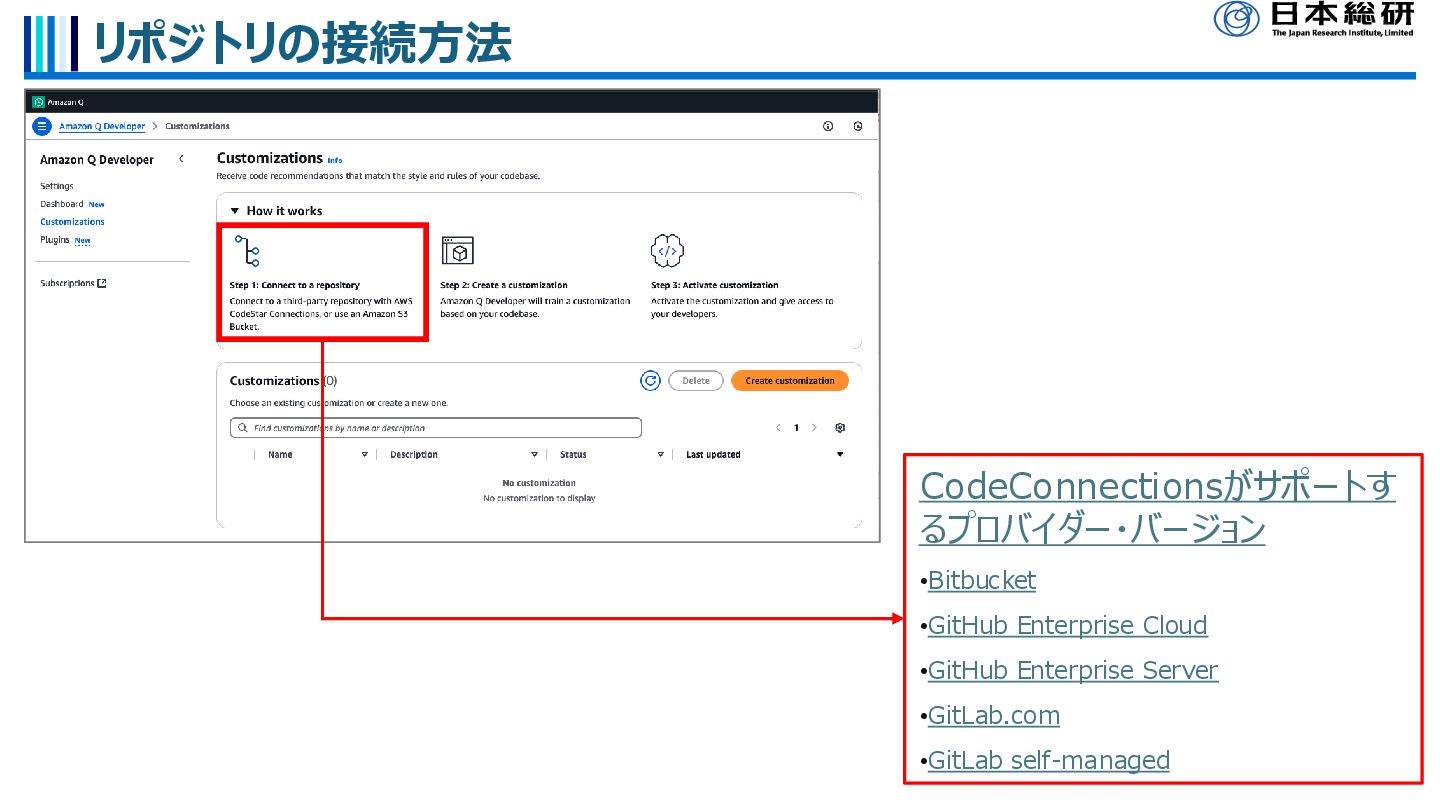The height and width of the screenshot is (810, 1440).
Task: Sort by the Status column arrow
Action: coord(660,455)
